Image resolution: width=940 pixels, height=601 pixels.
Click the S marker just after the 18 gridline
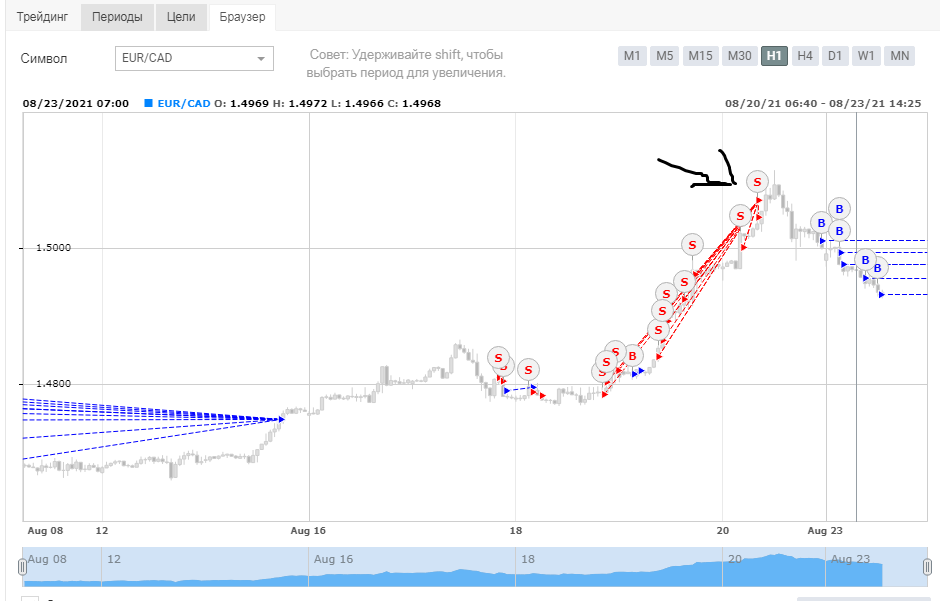tap(528, 370)
